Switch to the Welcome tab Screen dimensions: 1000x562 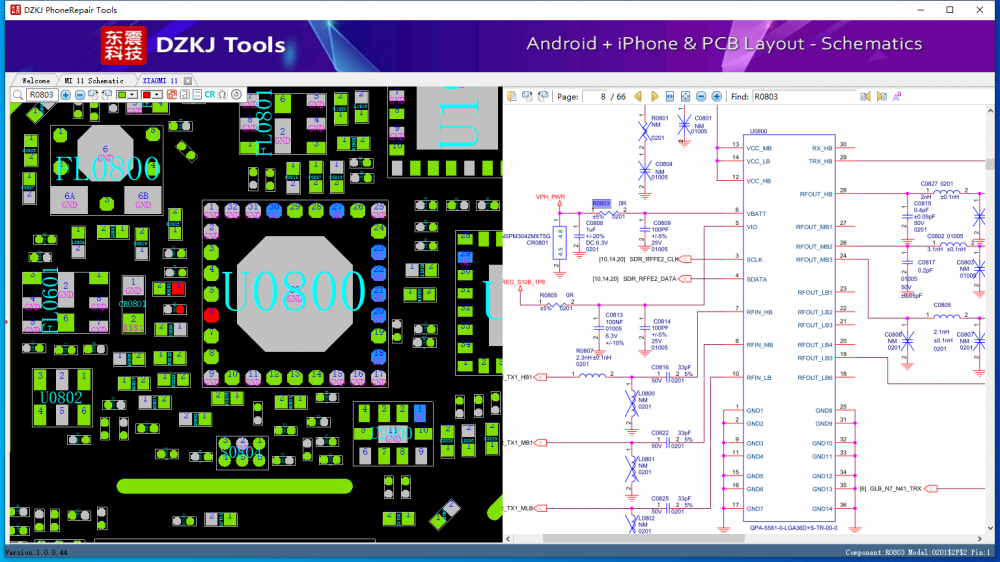(x=36, y=80)
